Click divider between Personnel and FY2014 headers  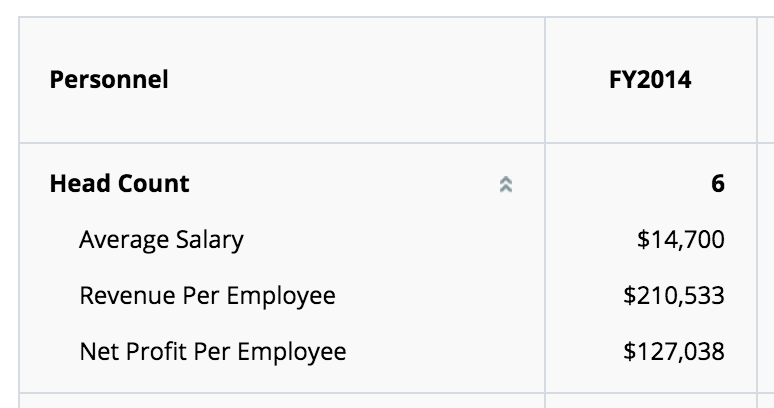tap(545, 80)
